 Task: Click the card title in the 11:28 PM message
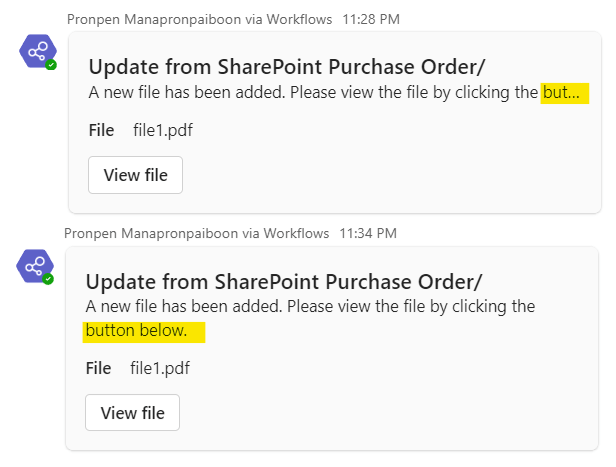click(x=287, y=67)
